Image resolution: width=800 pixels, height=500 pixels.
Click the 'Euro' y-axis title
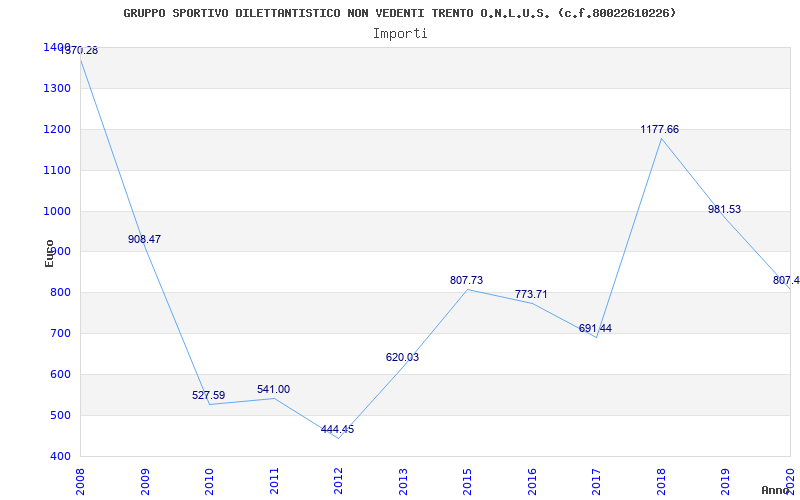pyautogui.click(x=49, y=253)
